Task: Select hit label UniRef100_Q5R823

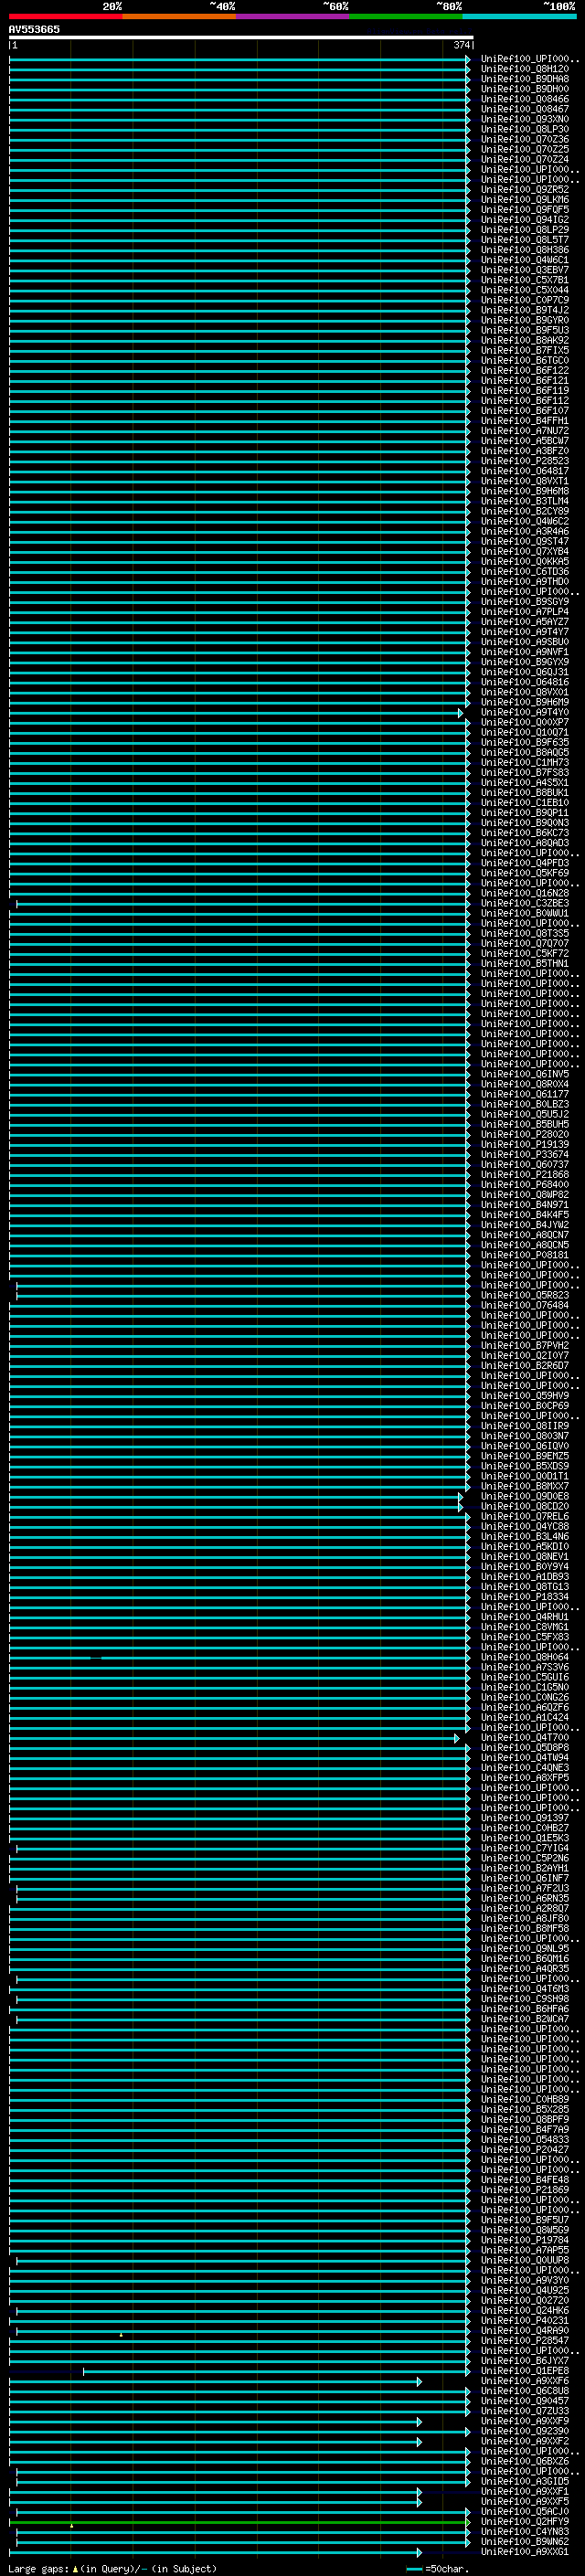Action: [525, 1295]
